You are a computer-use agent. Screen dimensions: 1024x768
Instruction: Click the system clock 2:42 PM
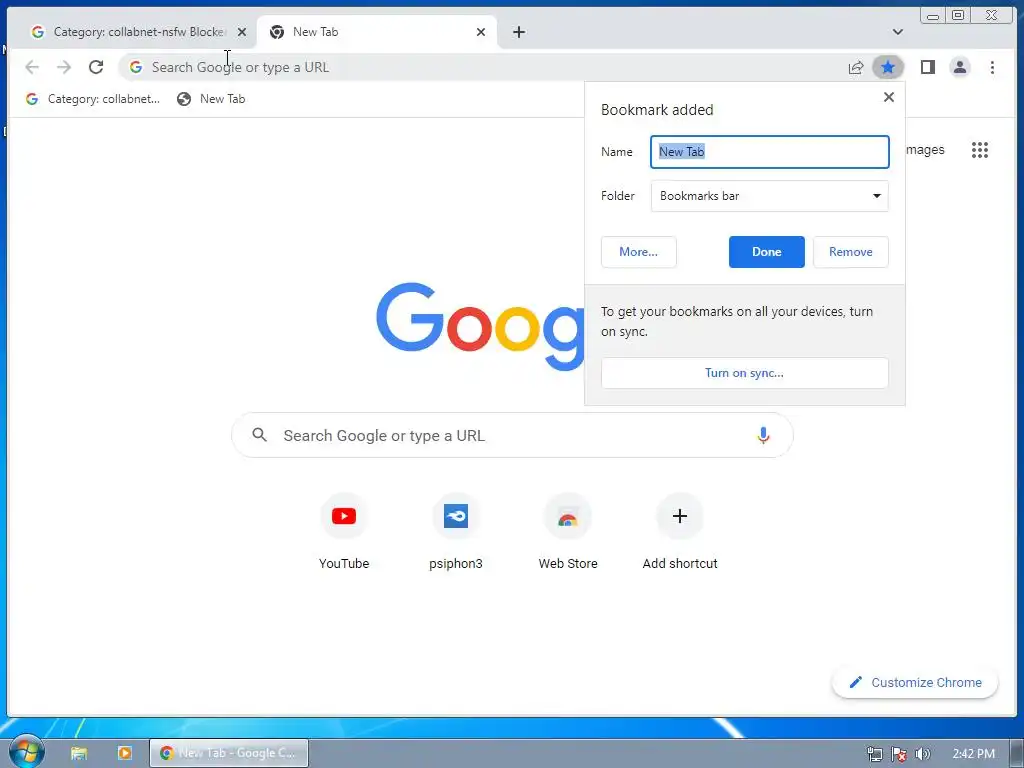[974, 754]
